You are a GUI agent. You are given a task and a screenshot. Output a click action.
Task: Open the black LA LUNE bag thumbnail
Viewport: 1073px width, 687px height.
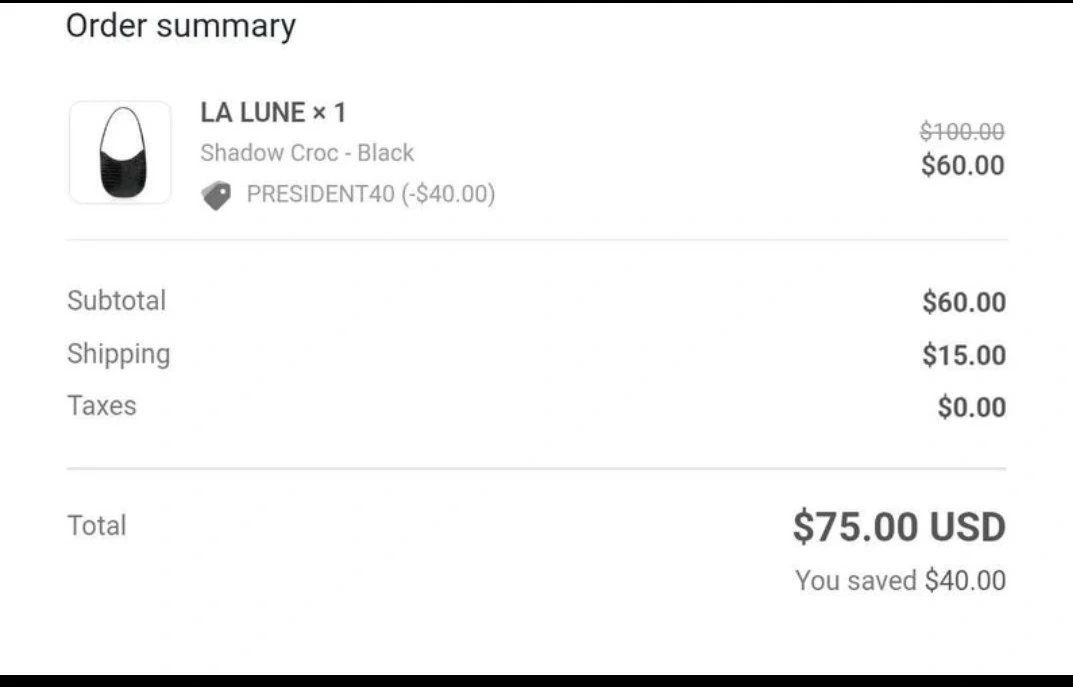click(120, 152)
